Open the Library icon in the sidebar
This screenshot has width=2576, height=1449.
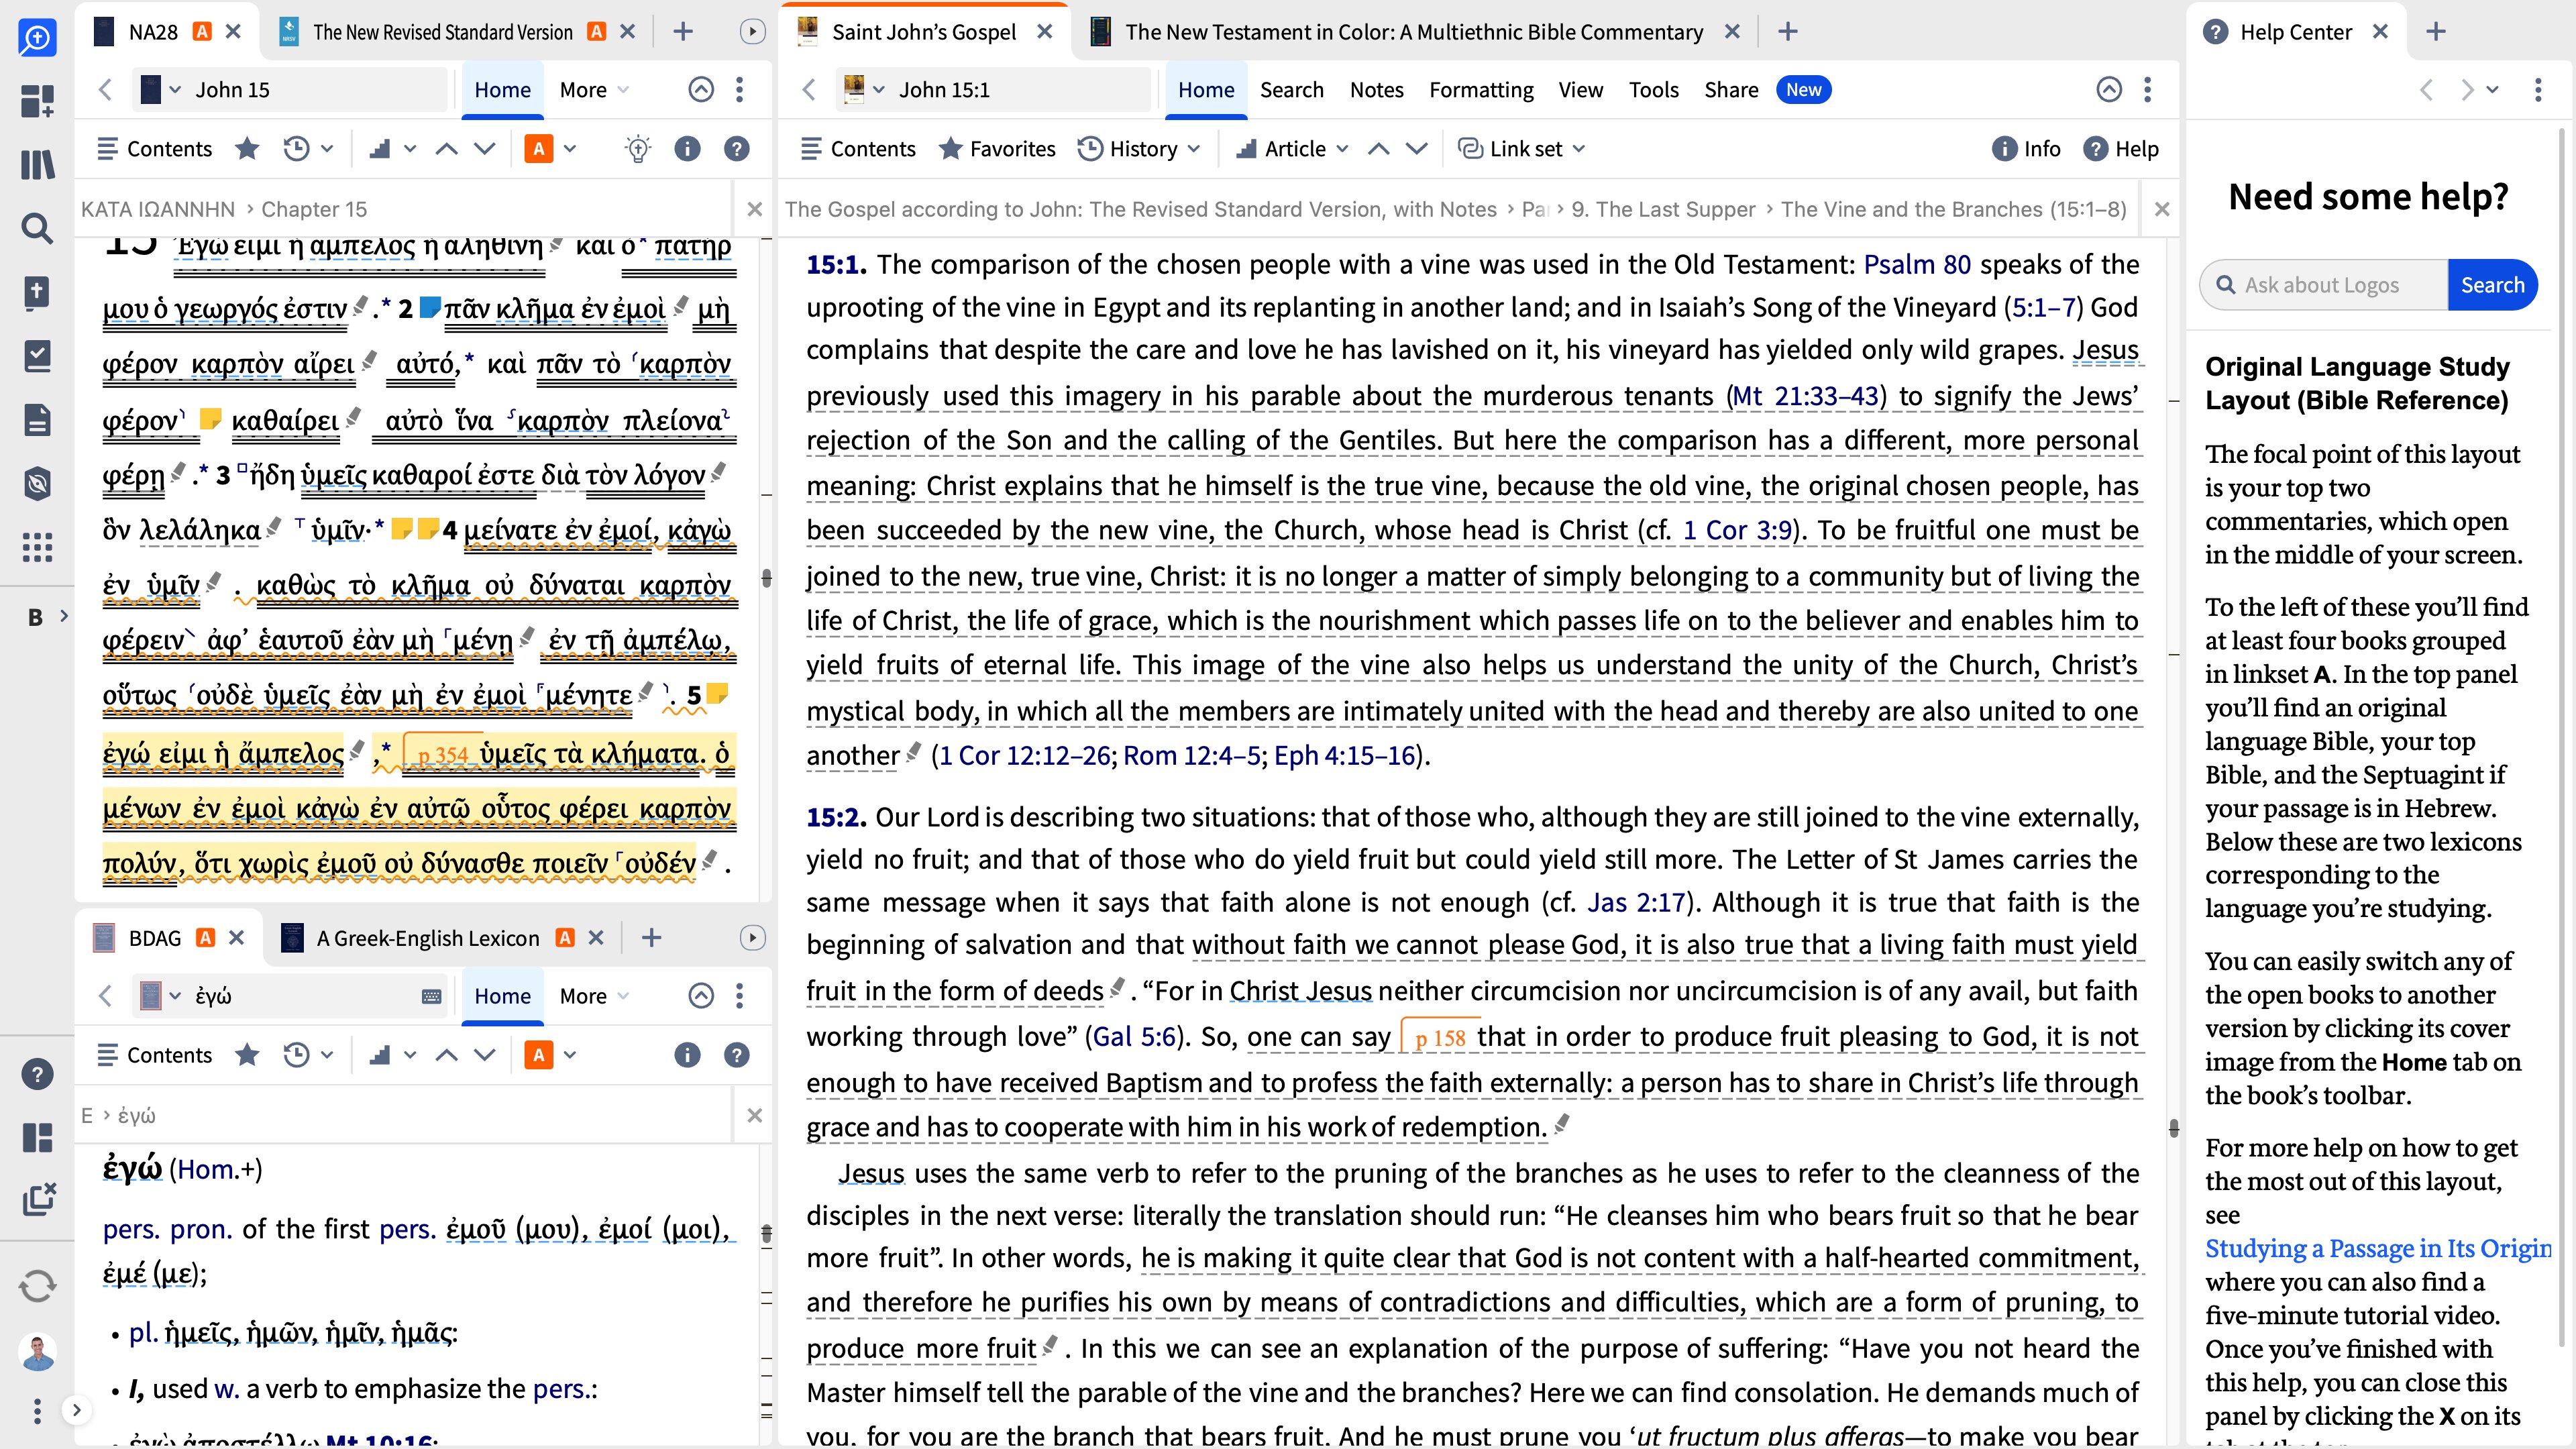click(x=37, y=164)
